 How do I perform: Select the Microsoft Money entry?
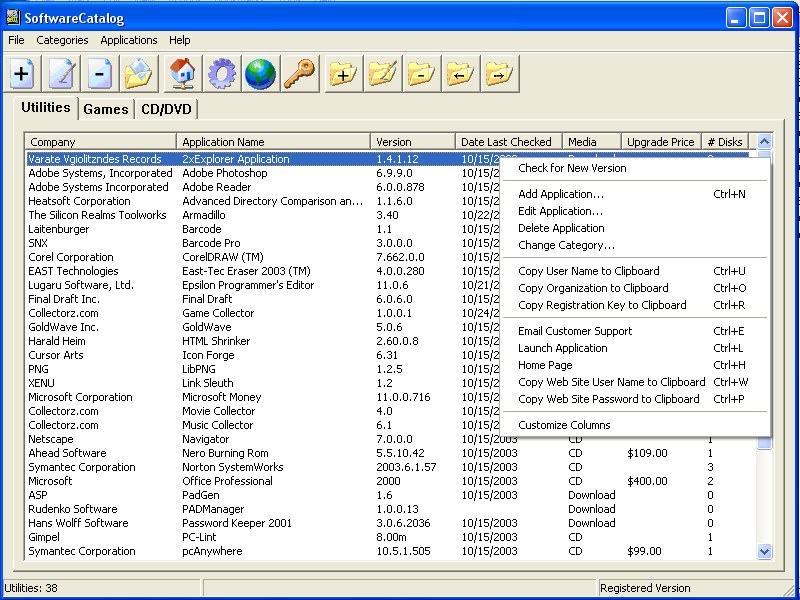pyautogui.click(x=221, y=397)
